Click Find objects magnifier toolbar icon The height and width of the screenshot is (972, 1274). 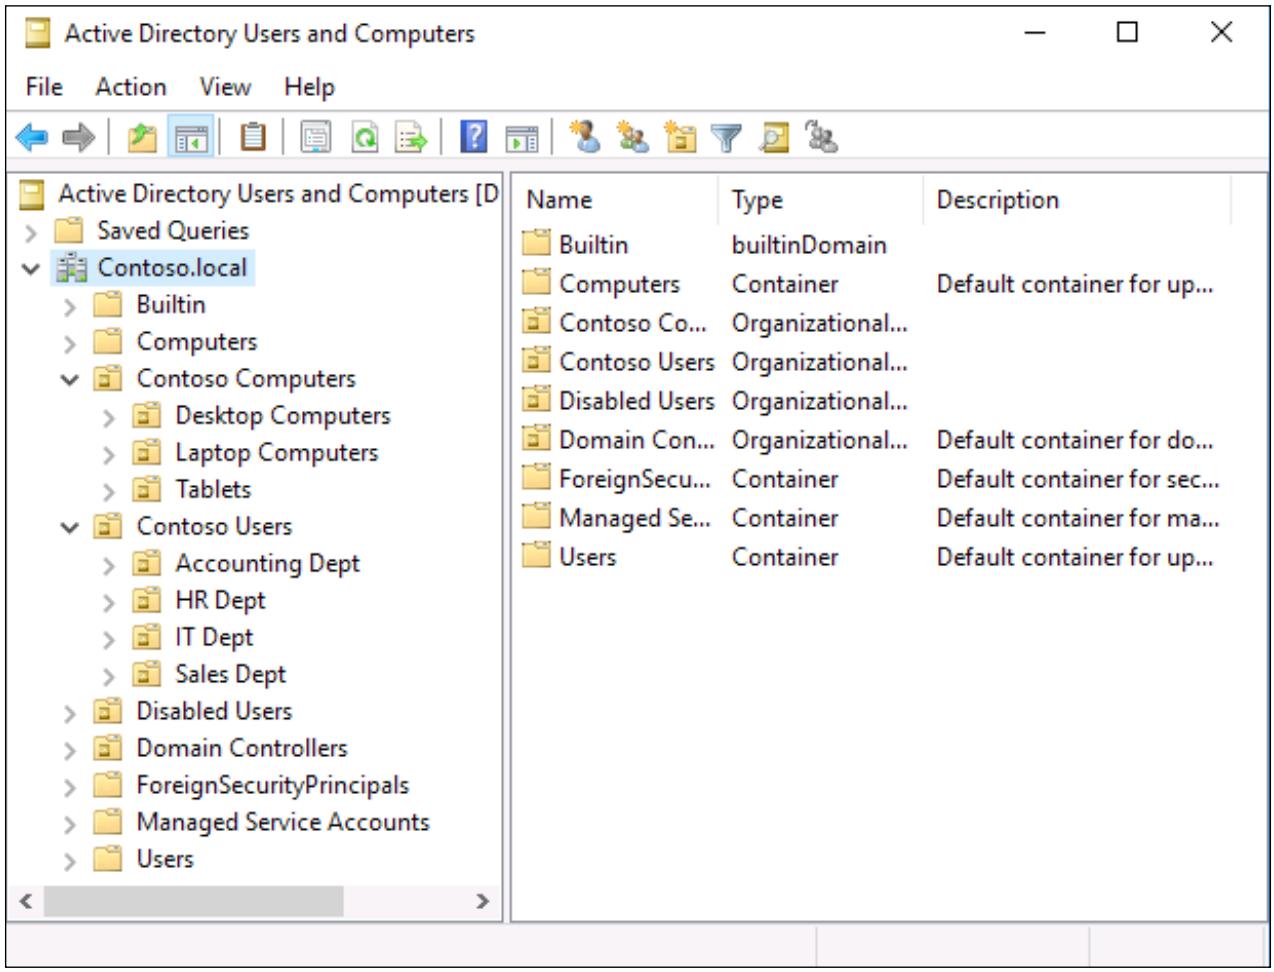point(775,137)
